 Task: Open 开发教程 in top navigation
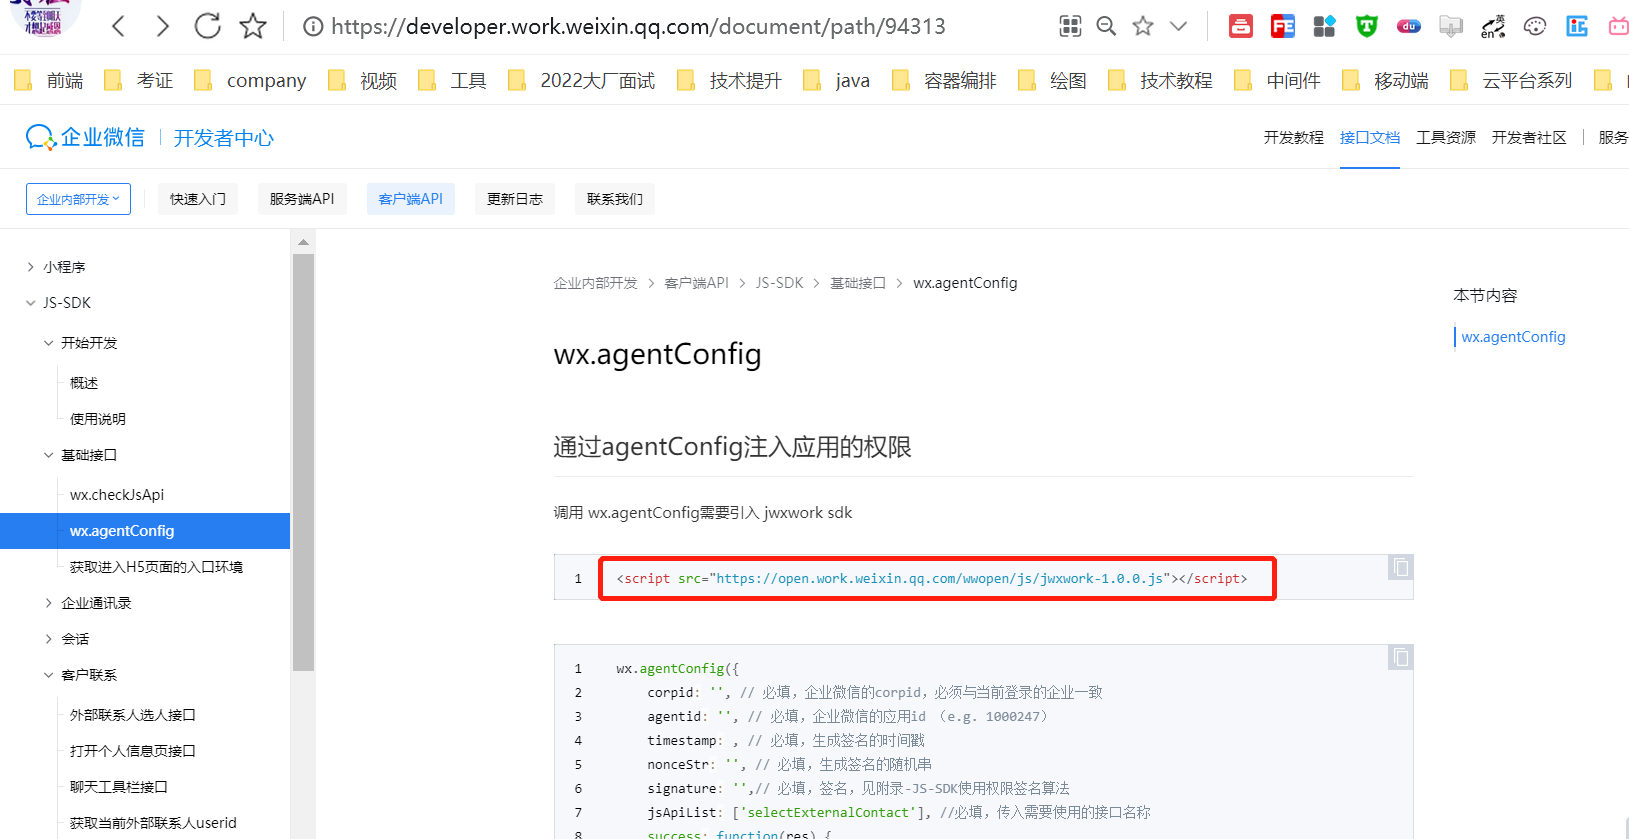[x=1293, y=138]
